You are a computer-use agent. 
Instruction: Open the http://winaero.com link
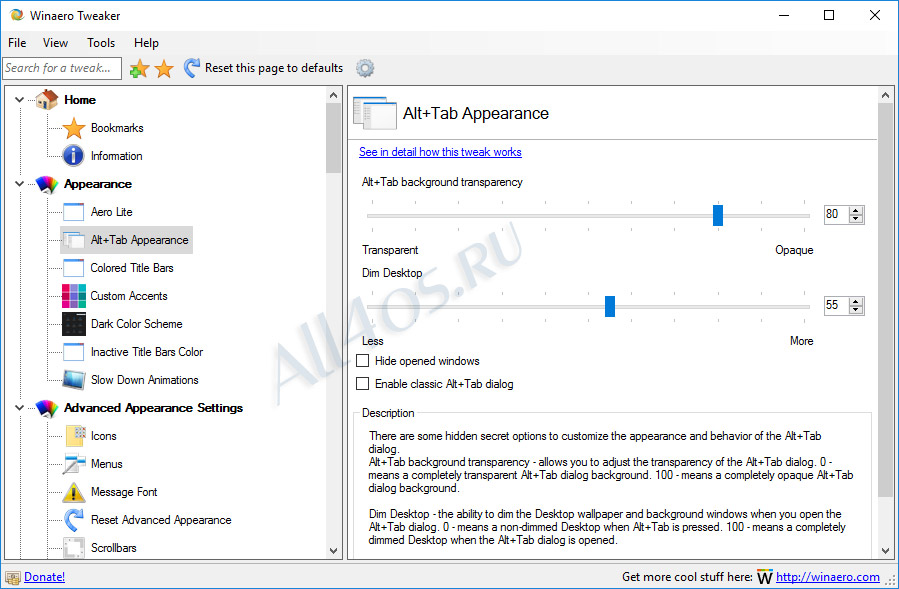[828, 577]
